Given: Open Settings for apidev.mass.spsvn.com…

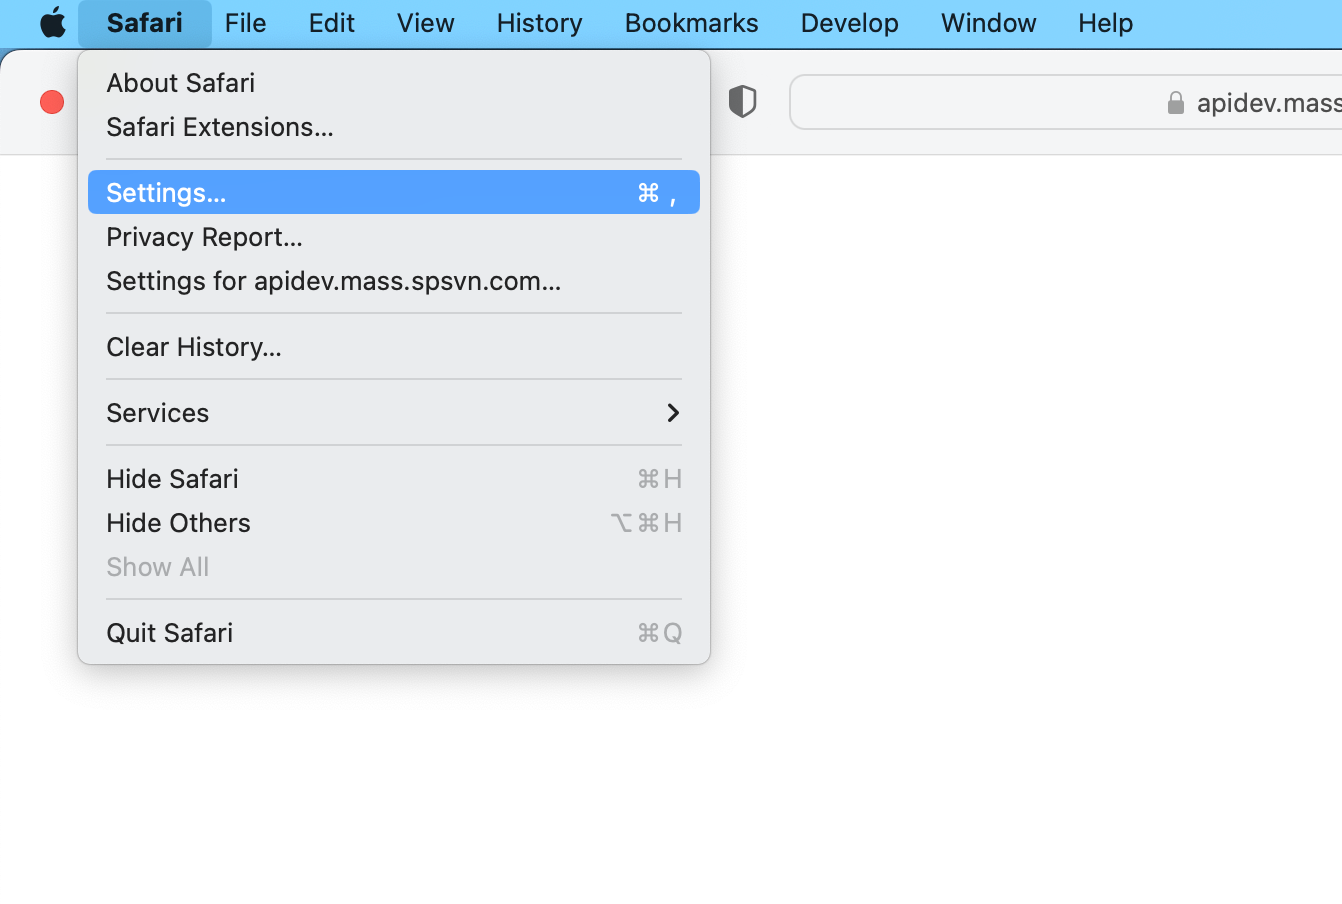Looking at the screenshot, I should (333, 281).
